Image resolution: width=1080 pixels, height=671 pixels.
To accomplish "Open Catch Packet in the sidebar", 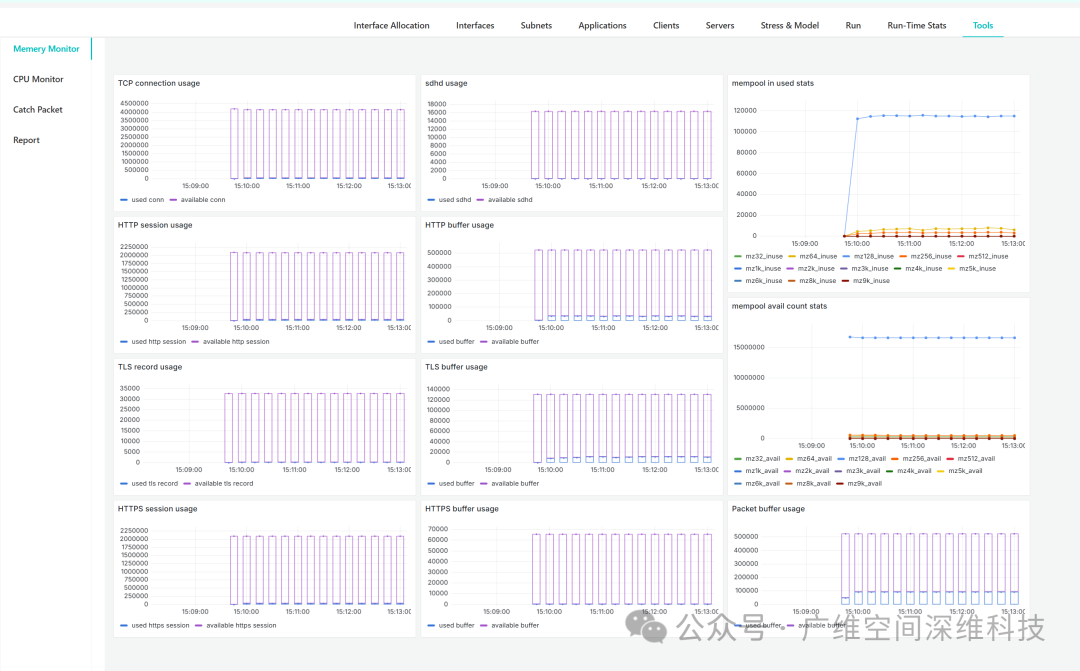I will tap(38, 110).
